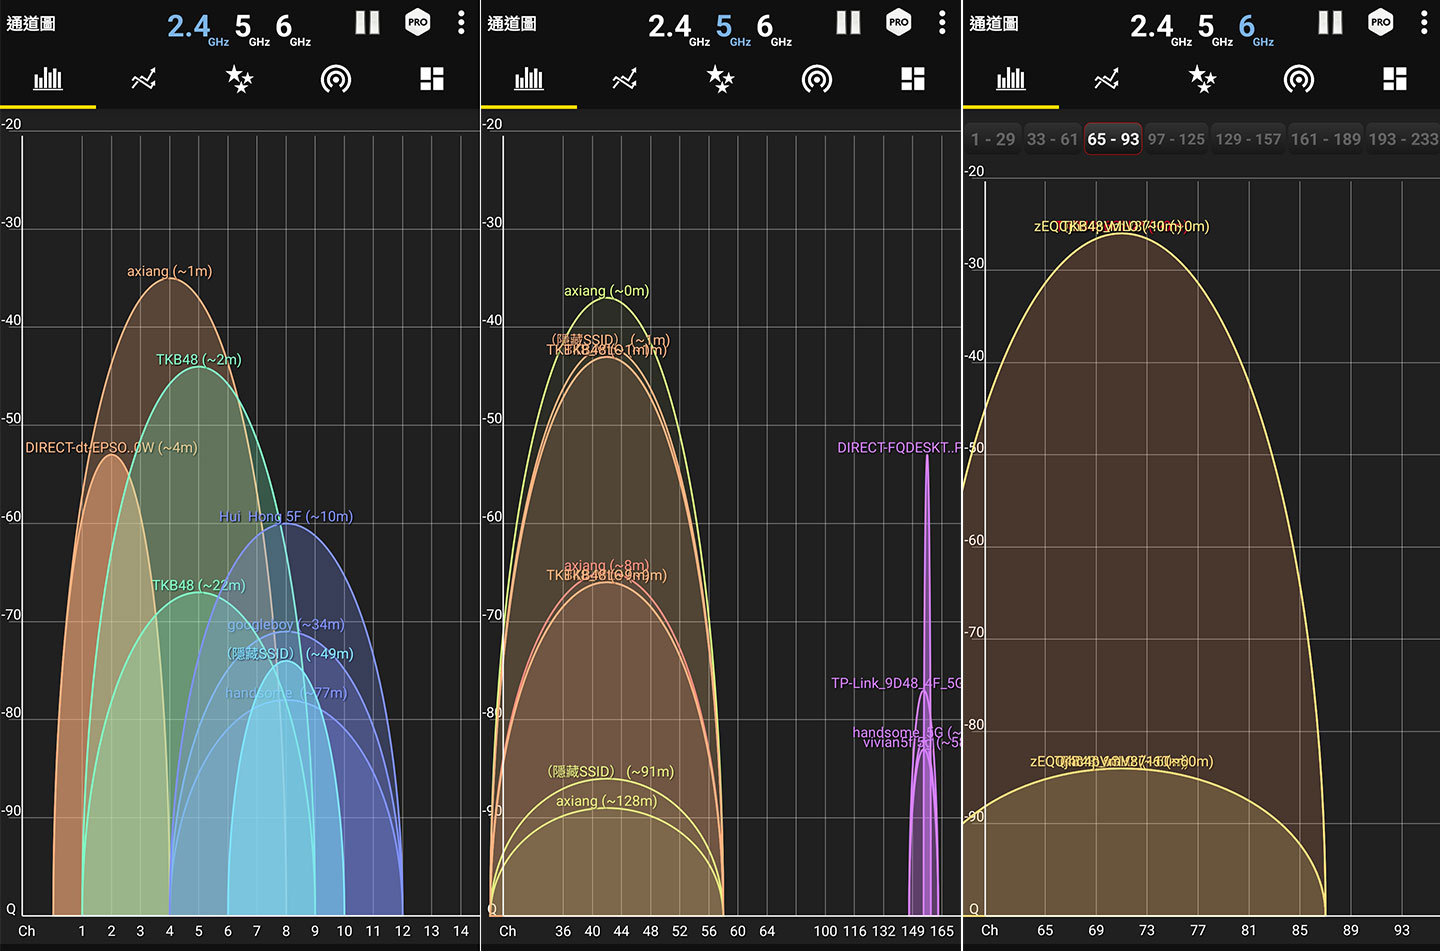Select the 'TKB48 (~2m)' network label
The width and height of the screenshot is (1440, 951).
click(198, 359)
